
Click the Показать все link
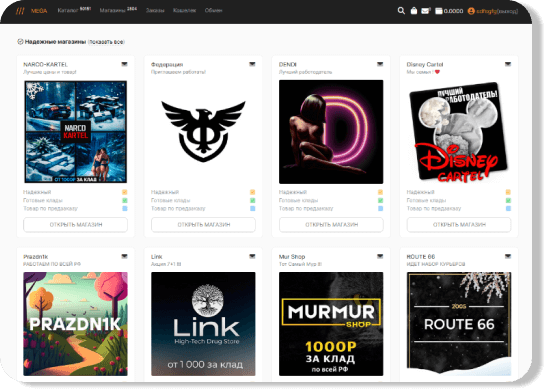click(x=106, y=42)
